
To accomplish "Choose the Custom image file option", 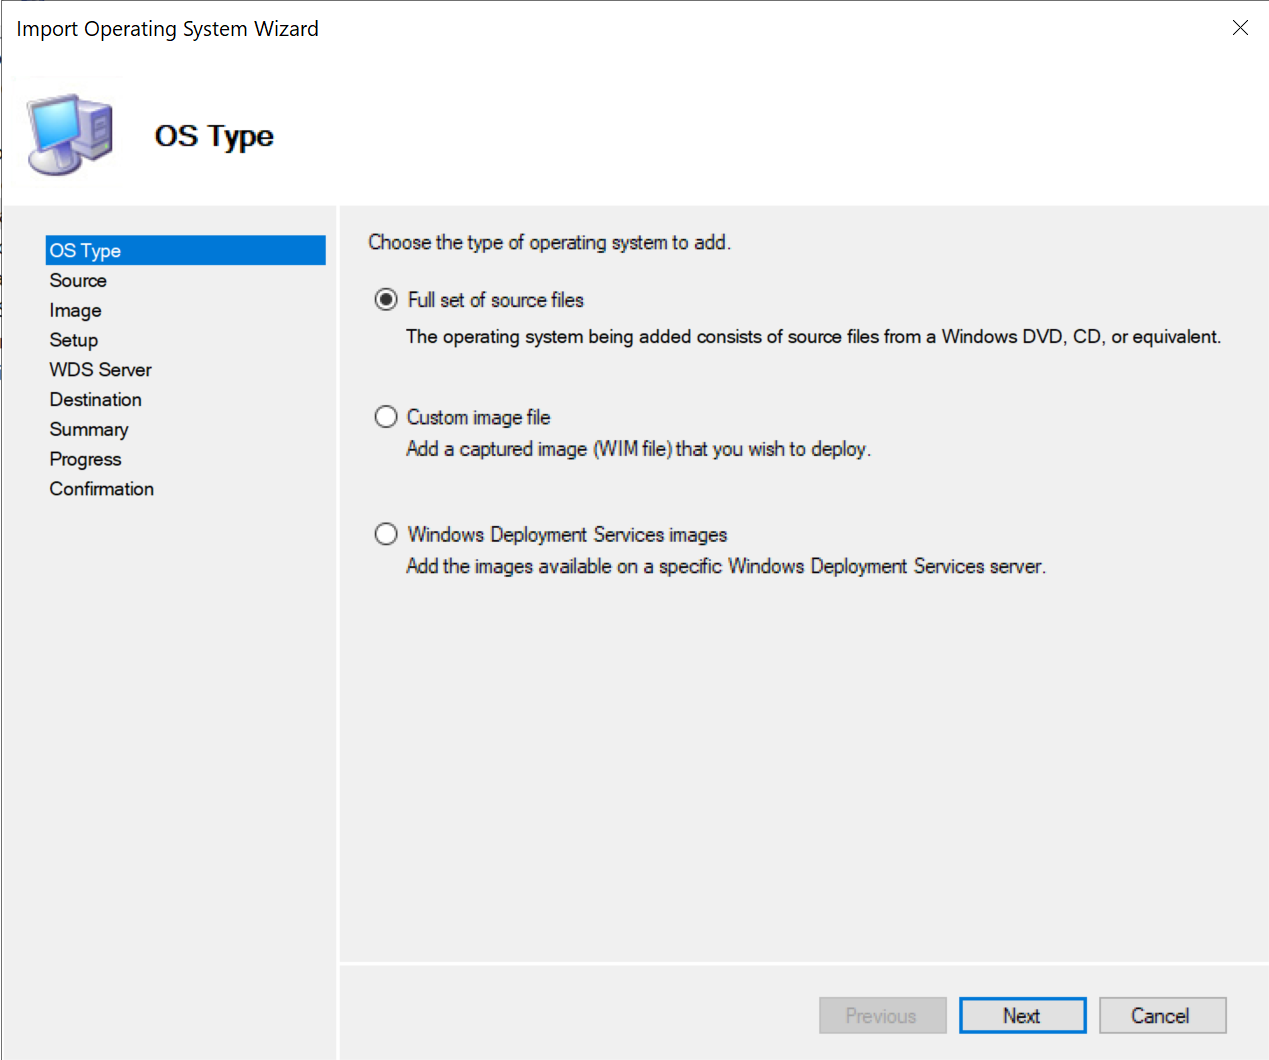I will pyautogui.click(x=386, y=416).
